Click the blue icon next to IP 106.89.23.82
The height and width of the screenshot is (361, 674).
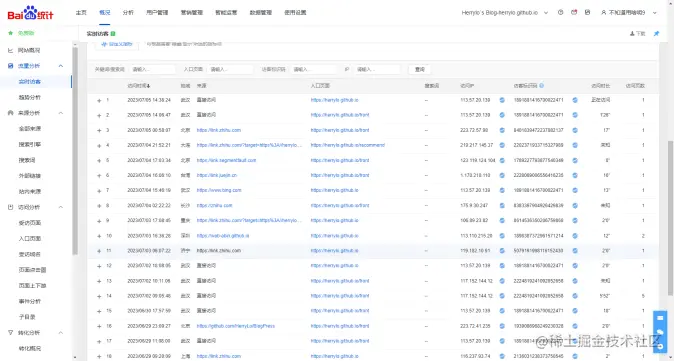coord(502,220)
